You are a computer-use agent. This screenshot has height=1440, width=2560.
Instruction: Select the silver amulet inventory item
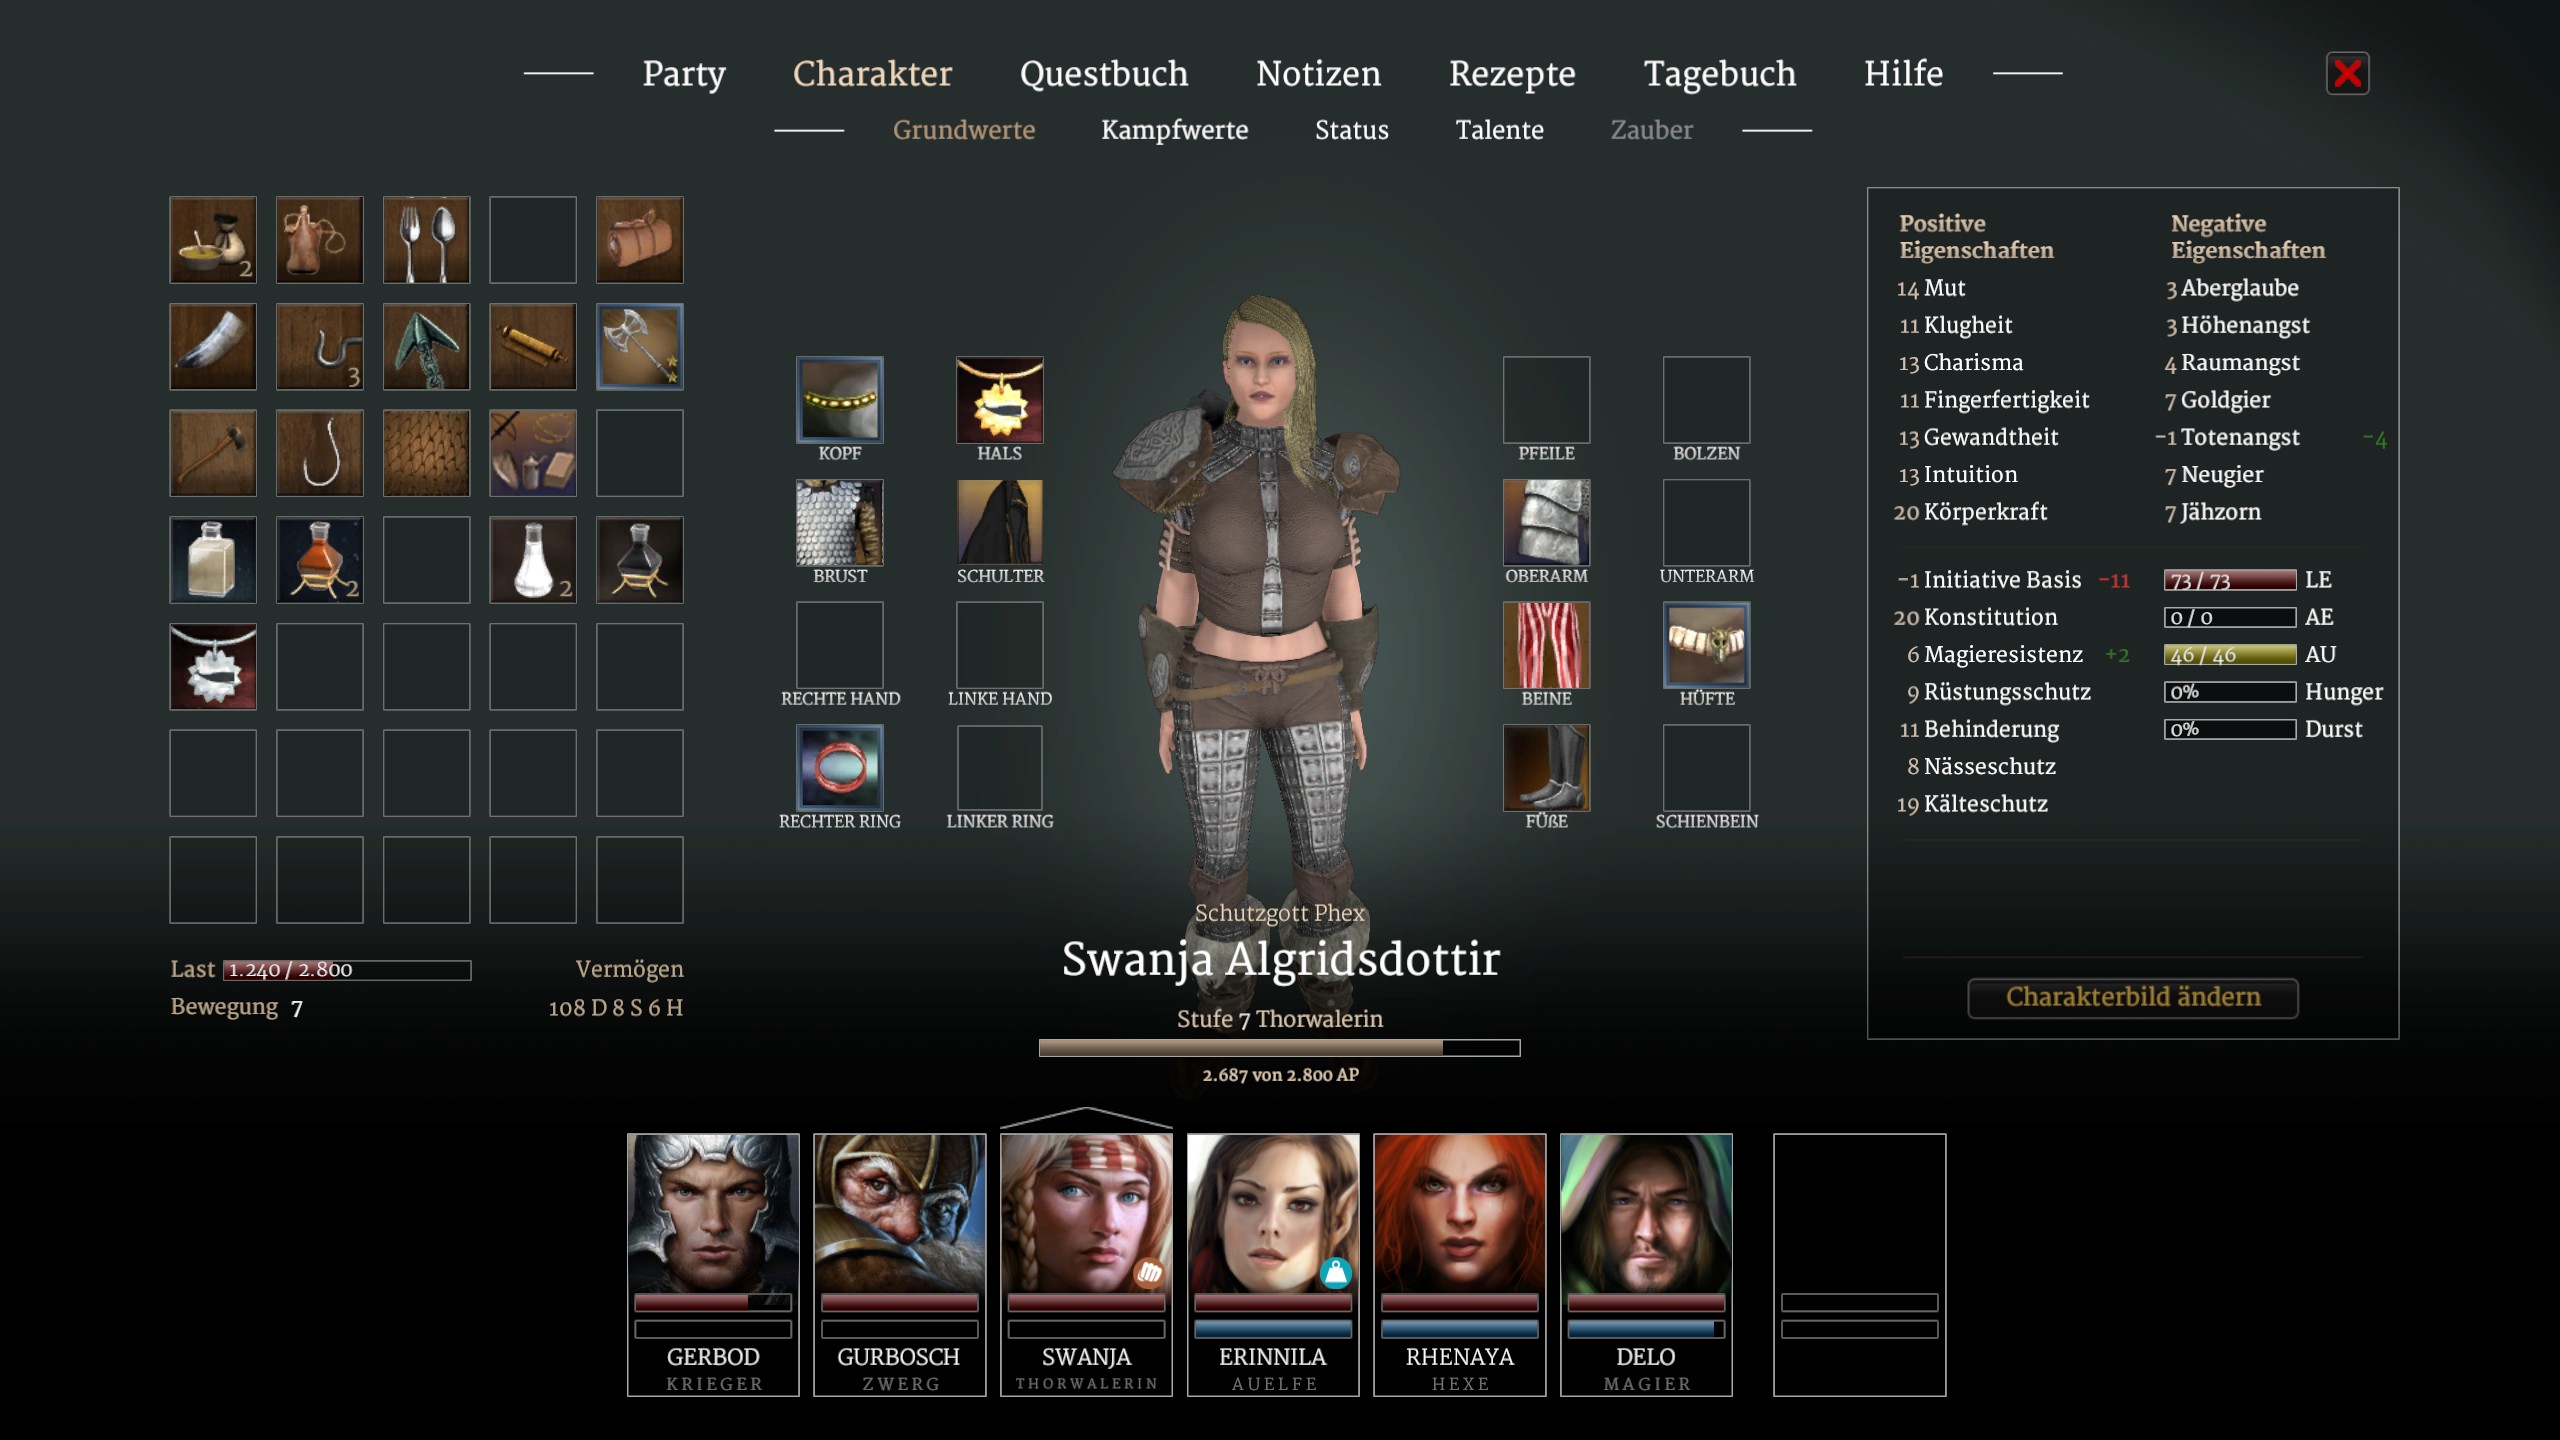tap(213, 667)
